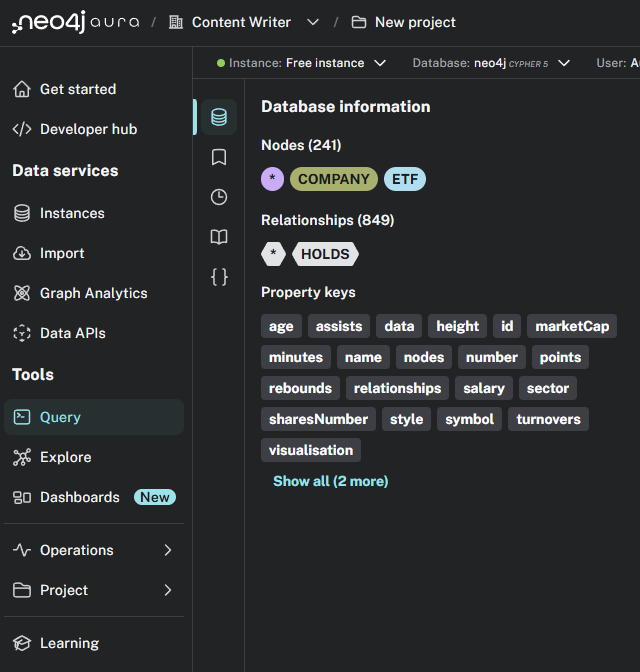Open the saved Cypher bookmark icon

tap(219, 157)
